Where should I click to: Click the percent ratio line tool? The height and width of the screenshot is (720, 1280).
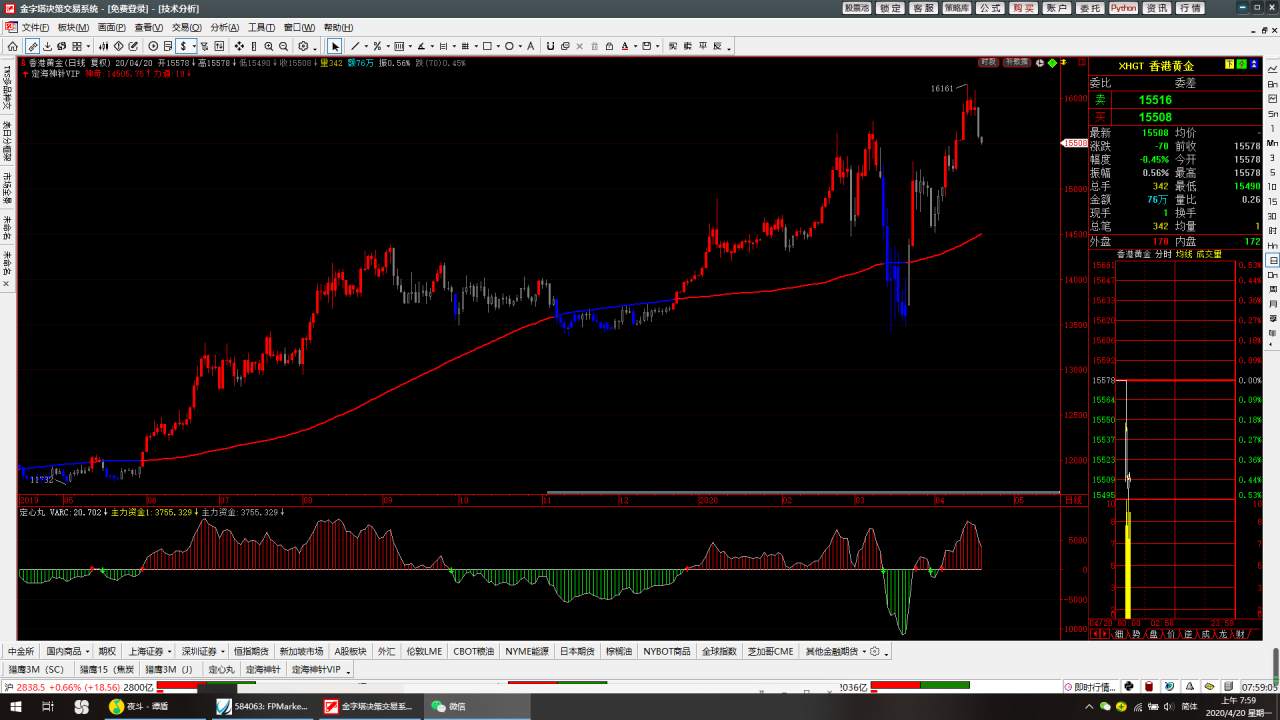(x=376, y=46)
